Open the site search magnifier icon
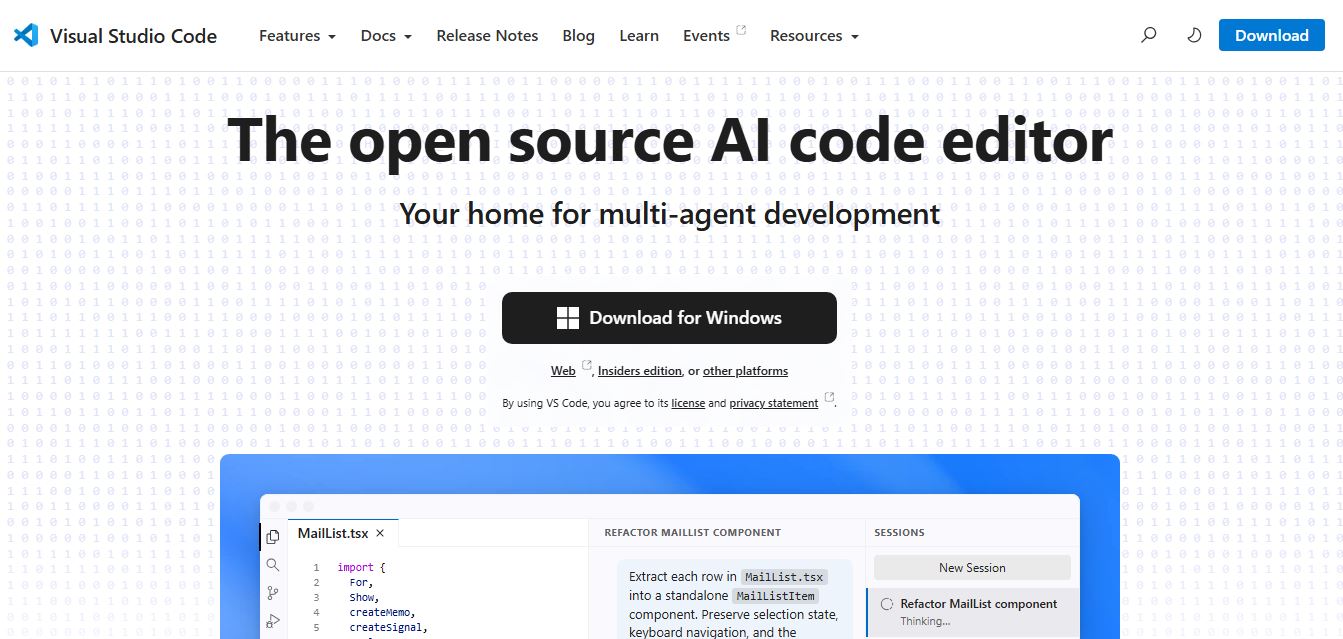This screenshot has width=1343, height=639. point(1149,35)
